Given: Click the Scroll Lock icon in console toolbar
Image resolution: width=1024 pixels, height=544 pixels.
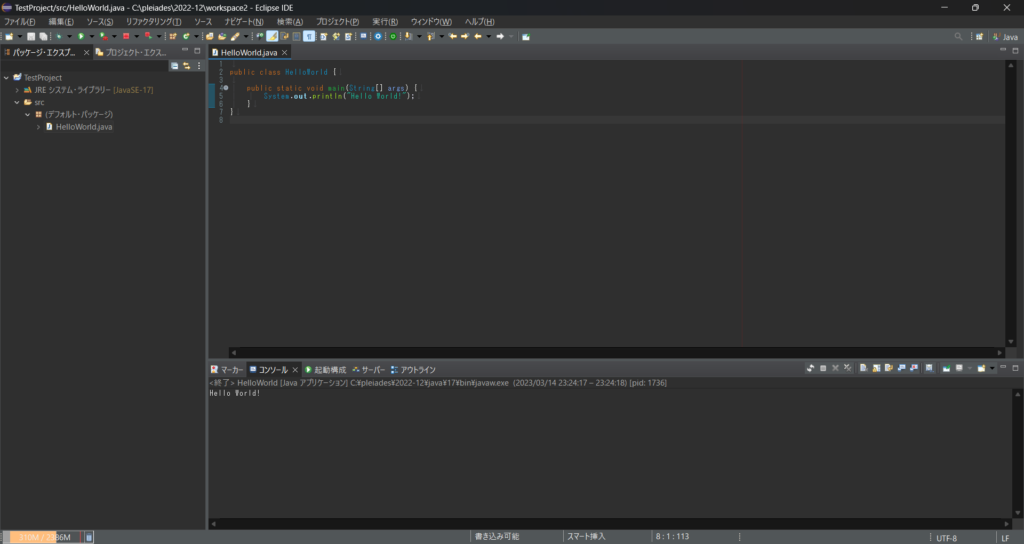Looking at the screenshot, I should [875, 369].
